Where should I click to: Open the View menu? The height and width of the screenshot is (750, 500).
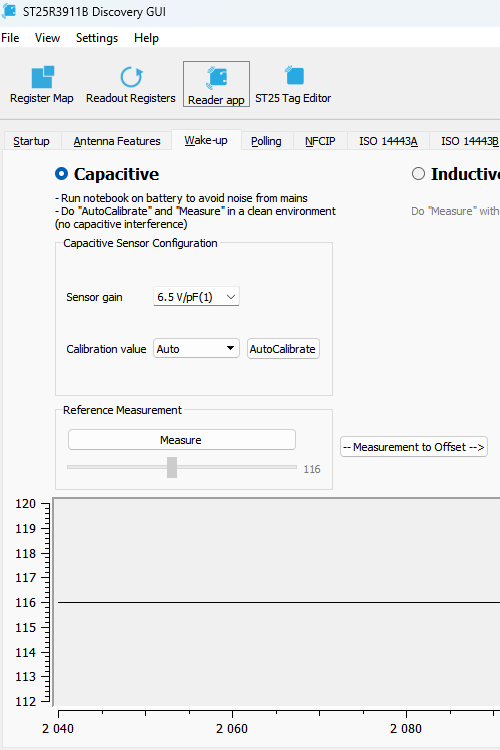47,38
